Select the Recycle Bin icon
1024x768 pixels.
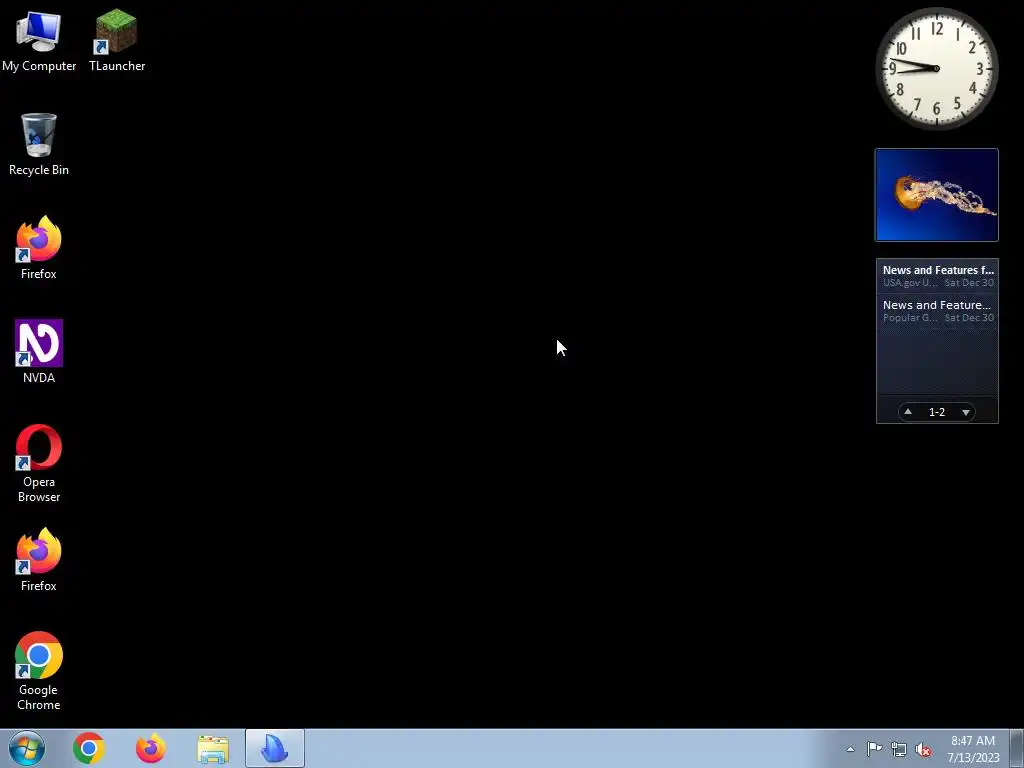point(39,144)
